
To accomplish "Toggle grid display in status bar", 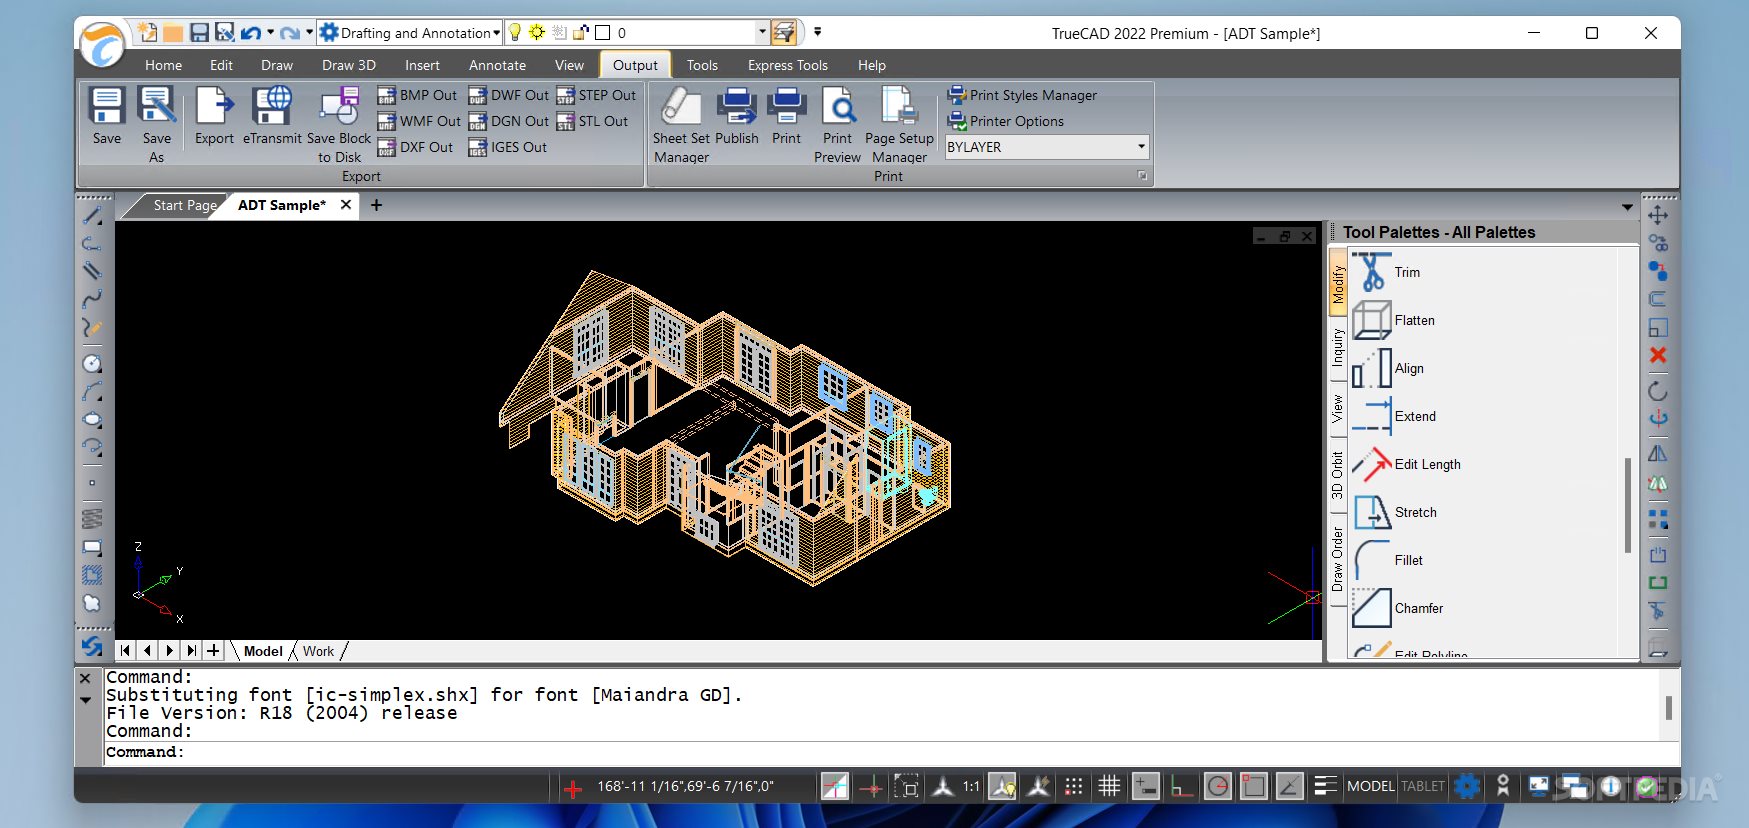I will [1109, 786].
